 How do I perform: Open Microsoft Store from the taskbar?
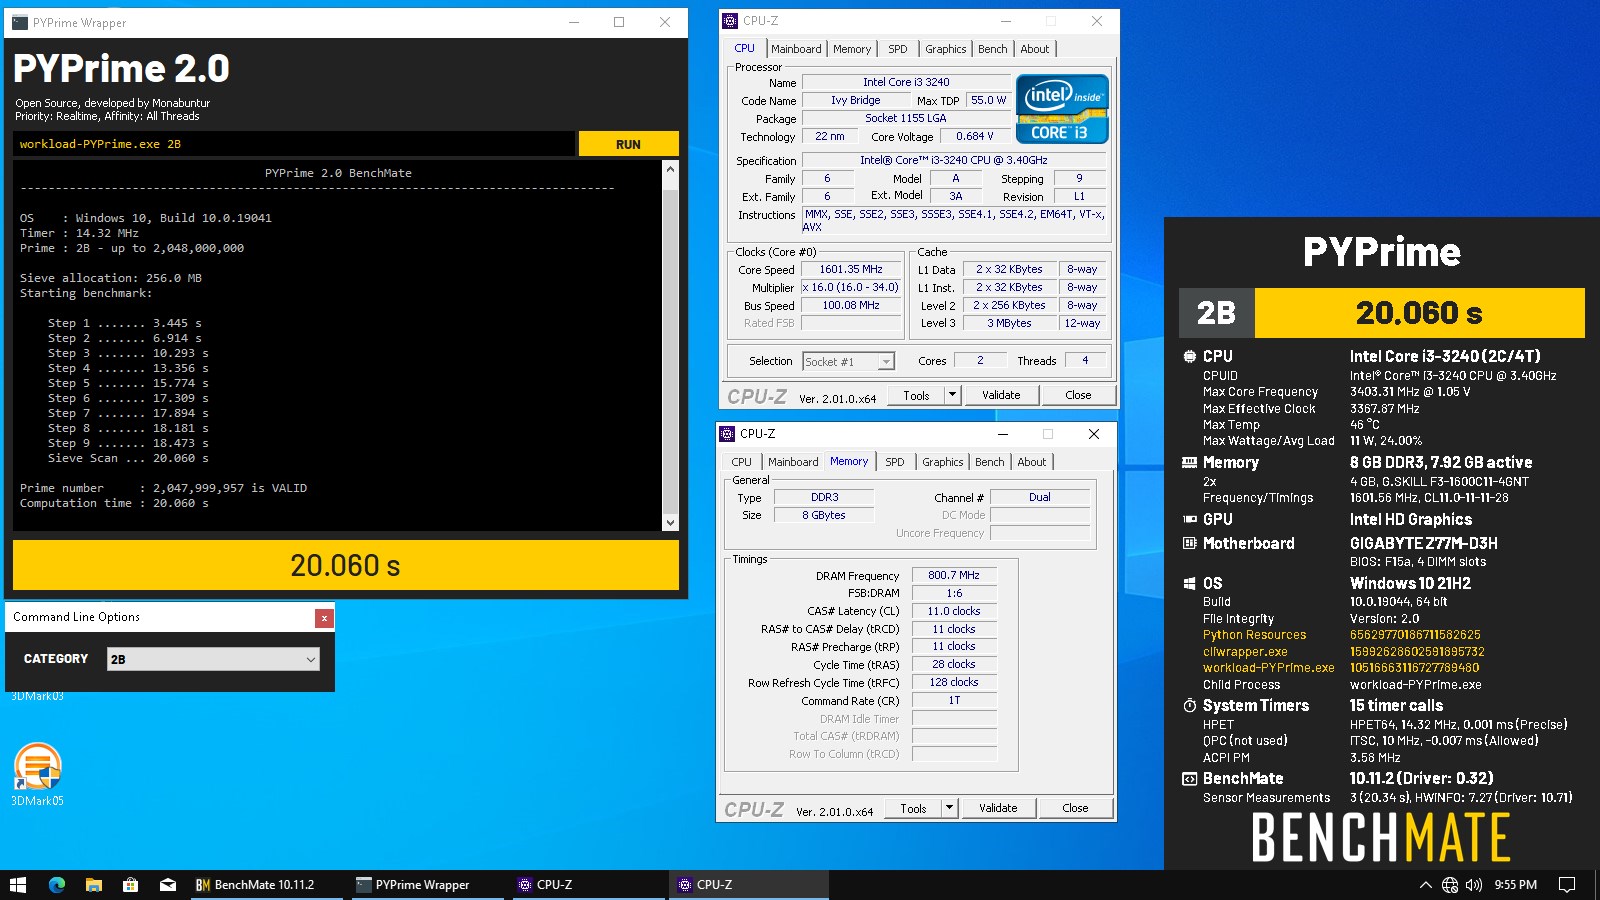(x=130, y=885)
